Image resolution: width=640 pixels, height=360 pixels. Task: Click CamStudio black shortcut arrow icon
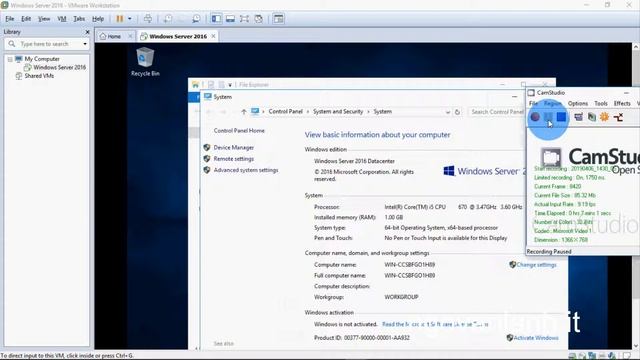[x=618, y=118]
